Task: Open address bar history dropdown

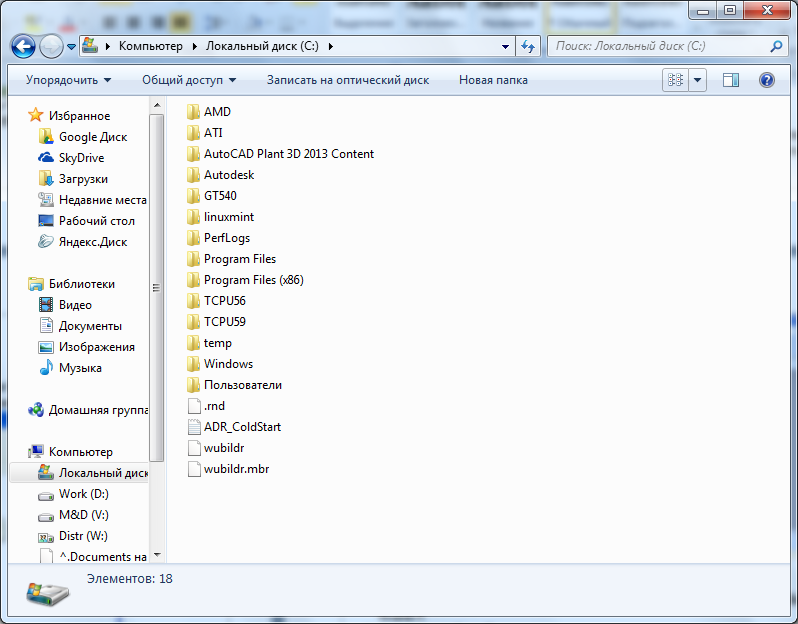Action: pyautogui.click(x=505, y=46)
